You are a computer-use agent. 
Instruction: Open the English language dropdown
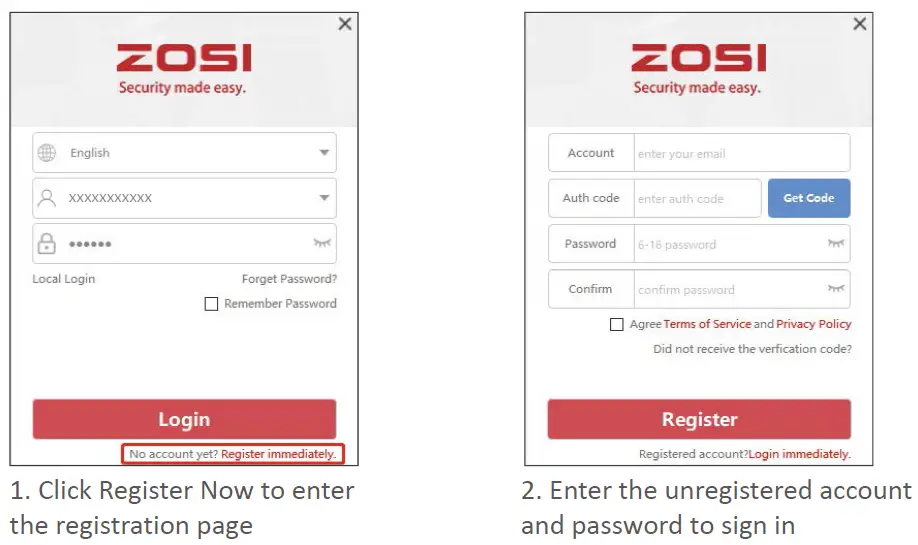pyautogui.click(x=324, y=153)
